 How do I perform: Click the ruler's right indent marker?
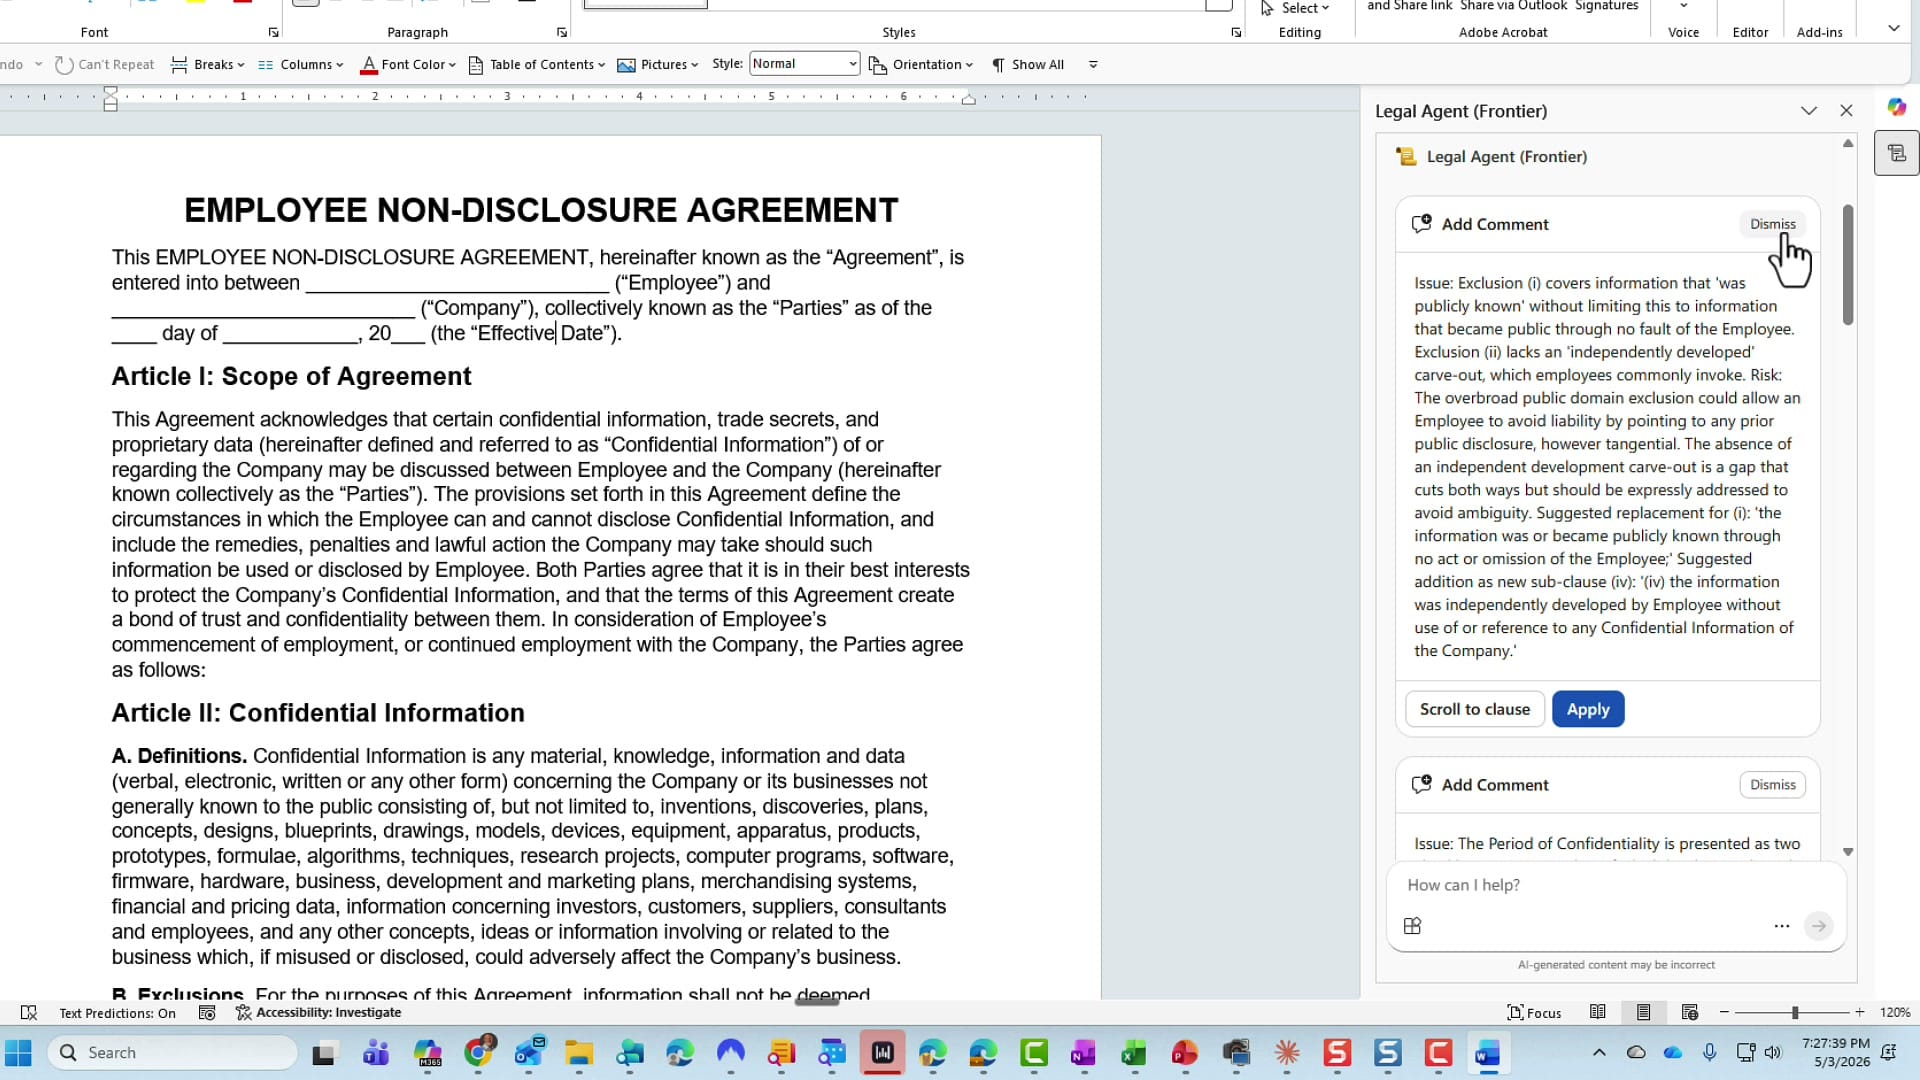(x=968, y=99)
